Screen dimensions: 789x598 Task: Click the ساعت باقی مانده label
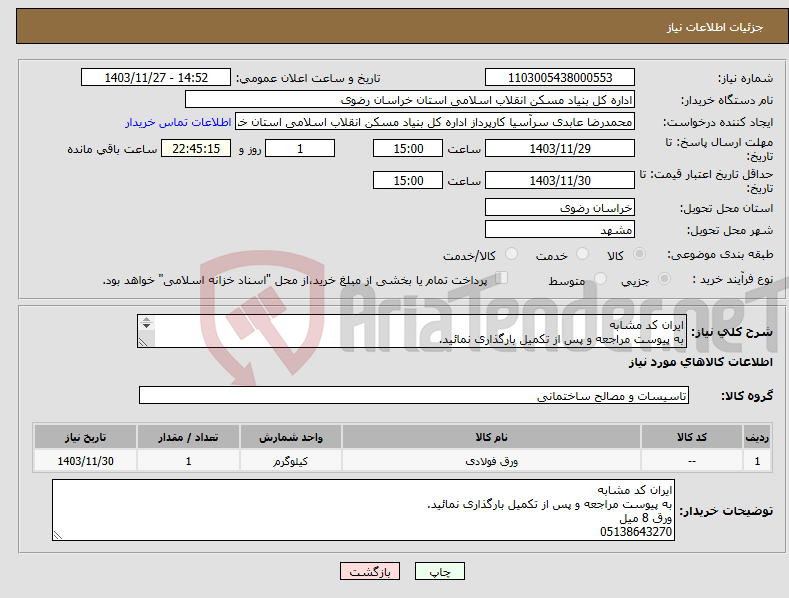[x=112, y=149]
